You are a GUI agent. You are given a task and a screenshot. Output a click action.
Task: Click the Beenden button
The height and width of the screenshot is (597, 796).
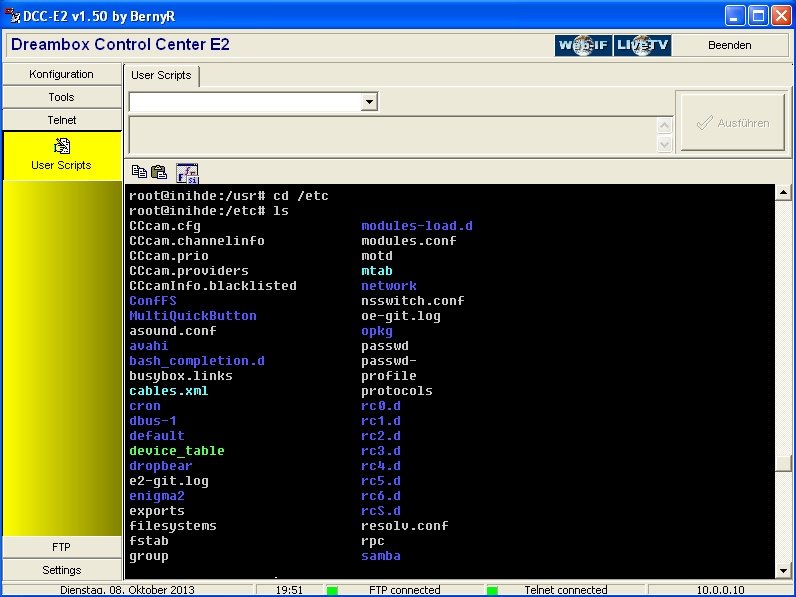click(729, 45)
